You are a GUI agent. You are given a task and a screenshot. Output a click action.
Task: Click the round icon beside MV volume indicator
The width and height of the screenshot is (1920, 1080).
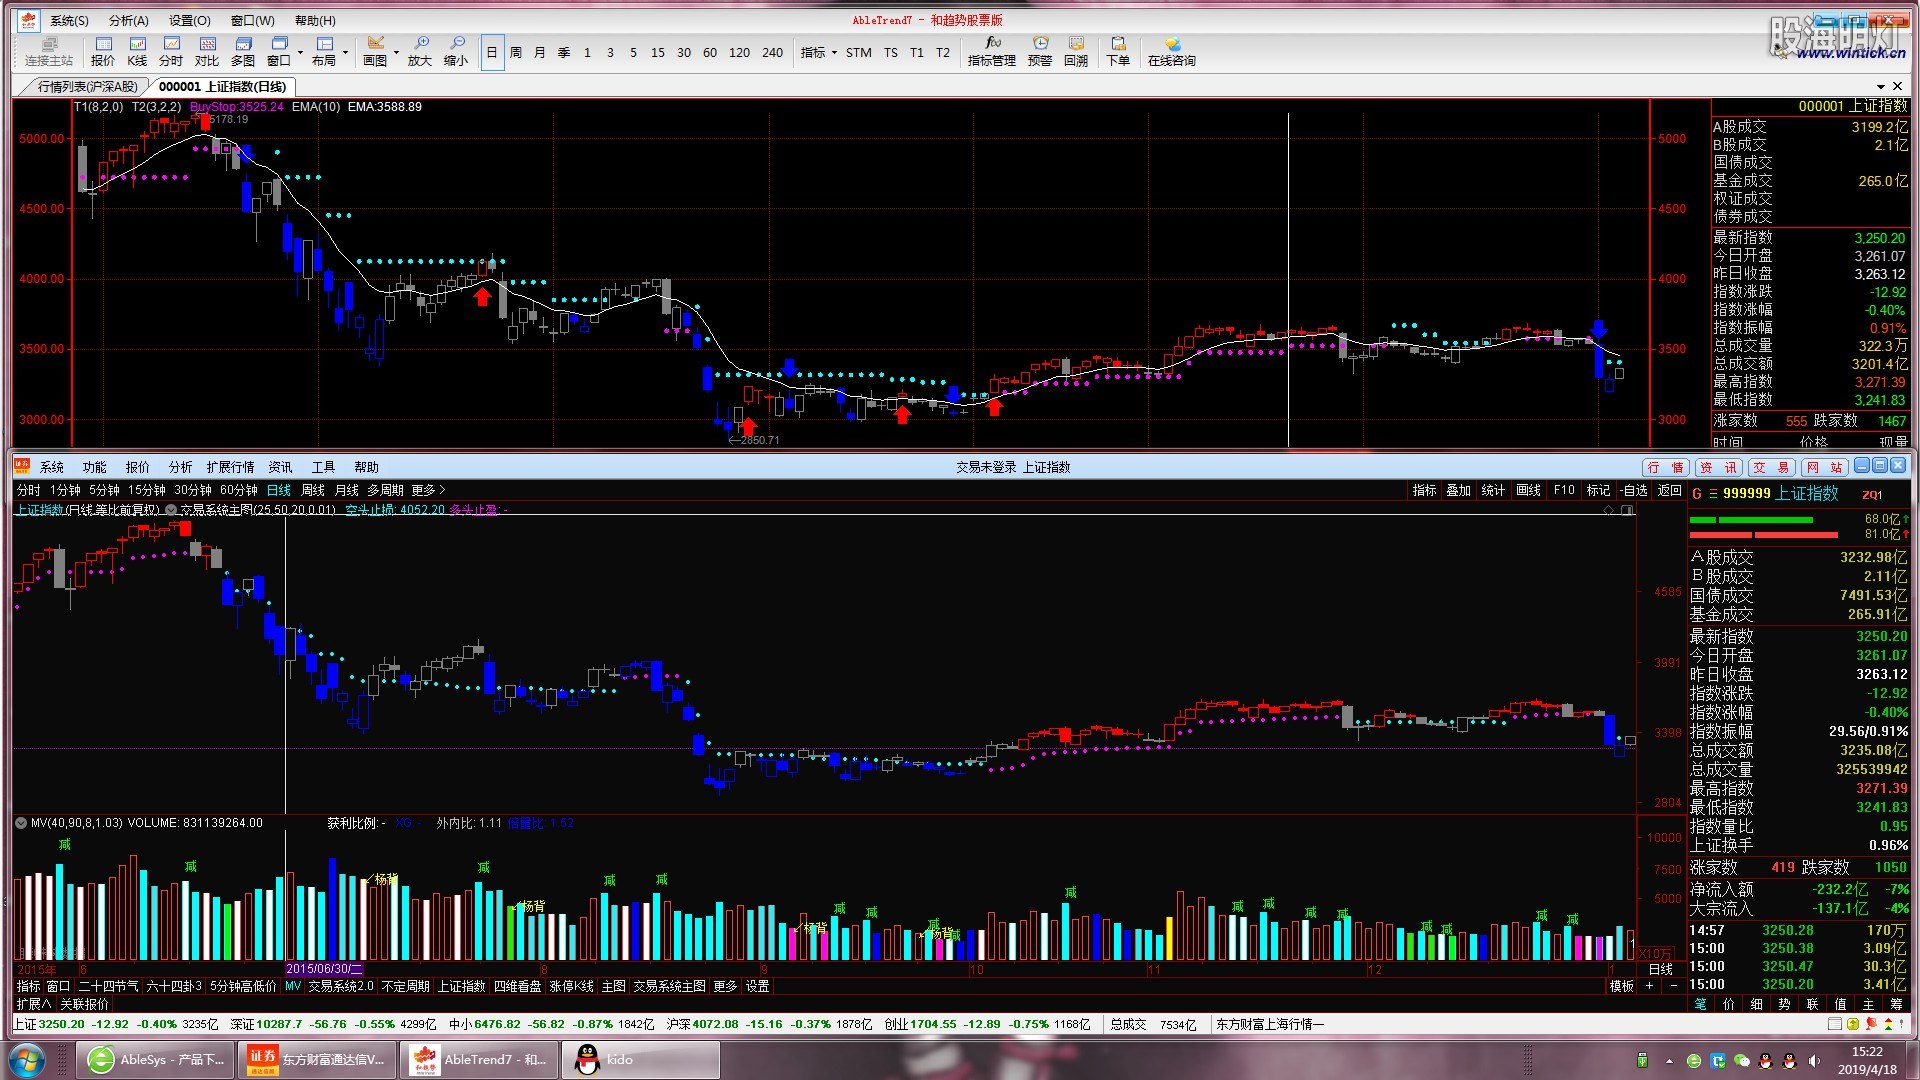(x=21, y=823)
